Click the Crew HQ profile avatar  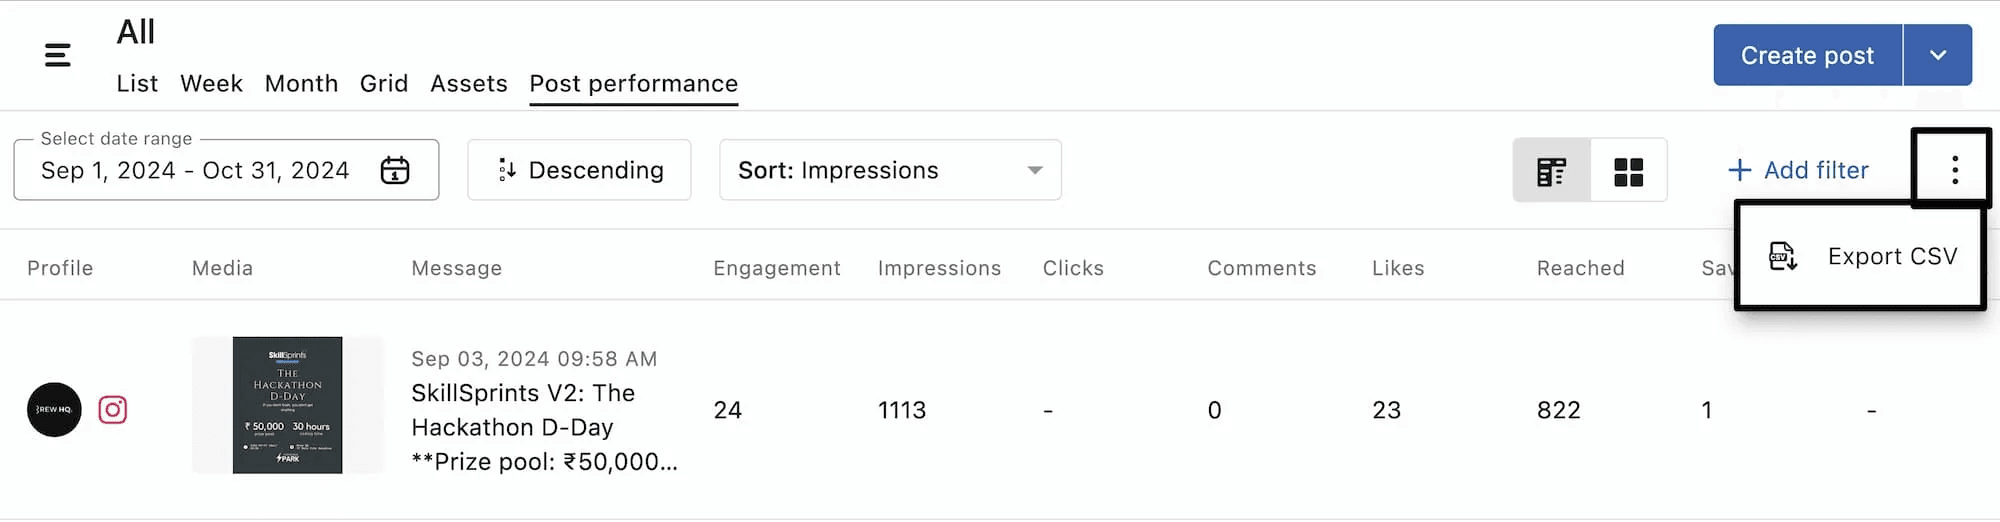(54, 409)
